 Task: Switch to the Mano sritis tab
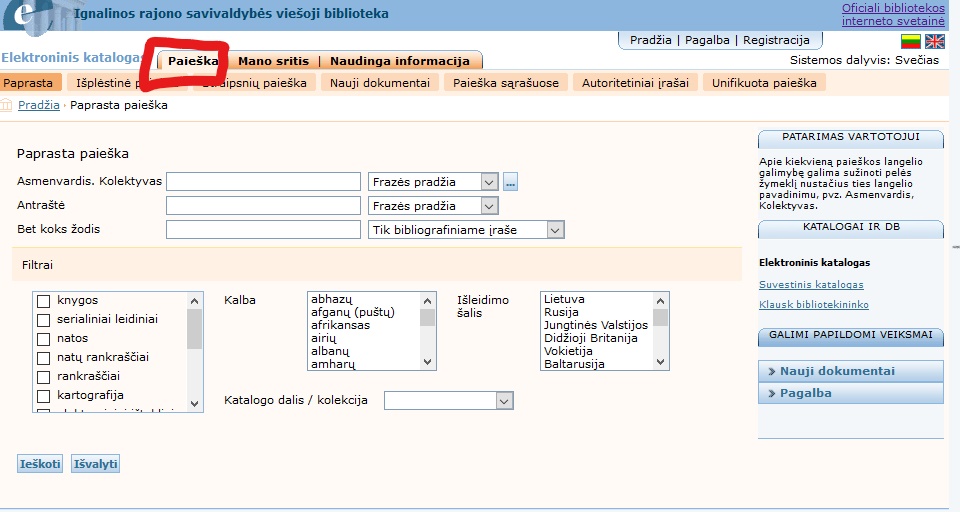tap(273, 61)
